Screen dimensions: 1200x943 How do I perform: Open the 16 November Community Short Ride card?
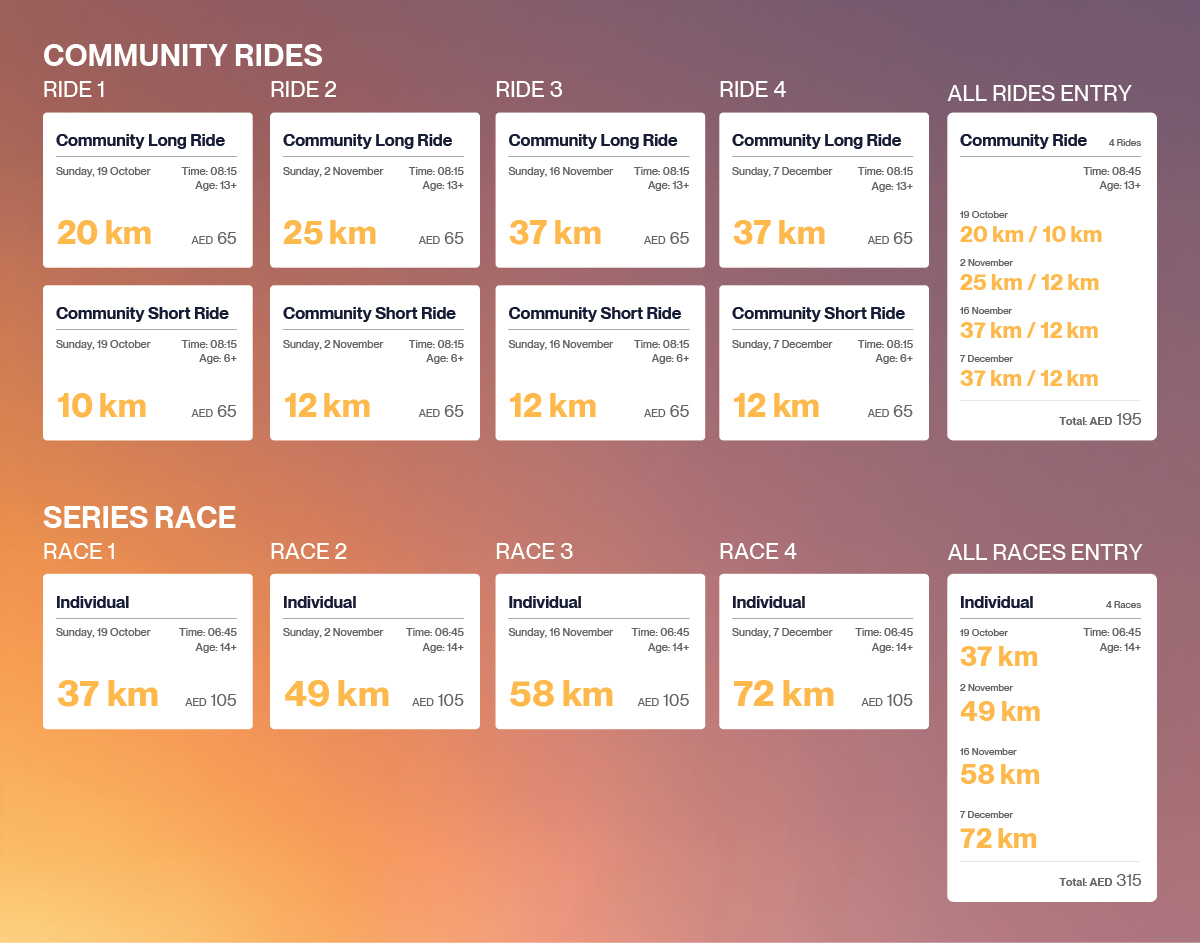[599, 363]
